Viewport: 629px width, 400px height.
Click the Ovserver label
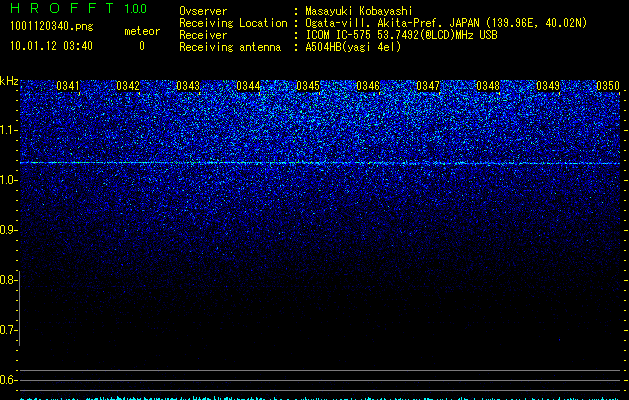click(203, 11)
